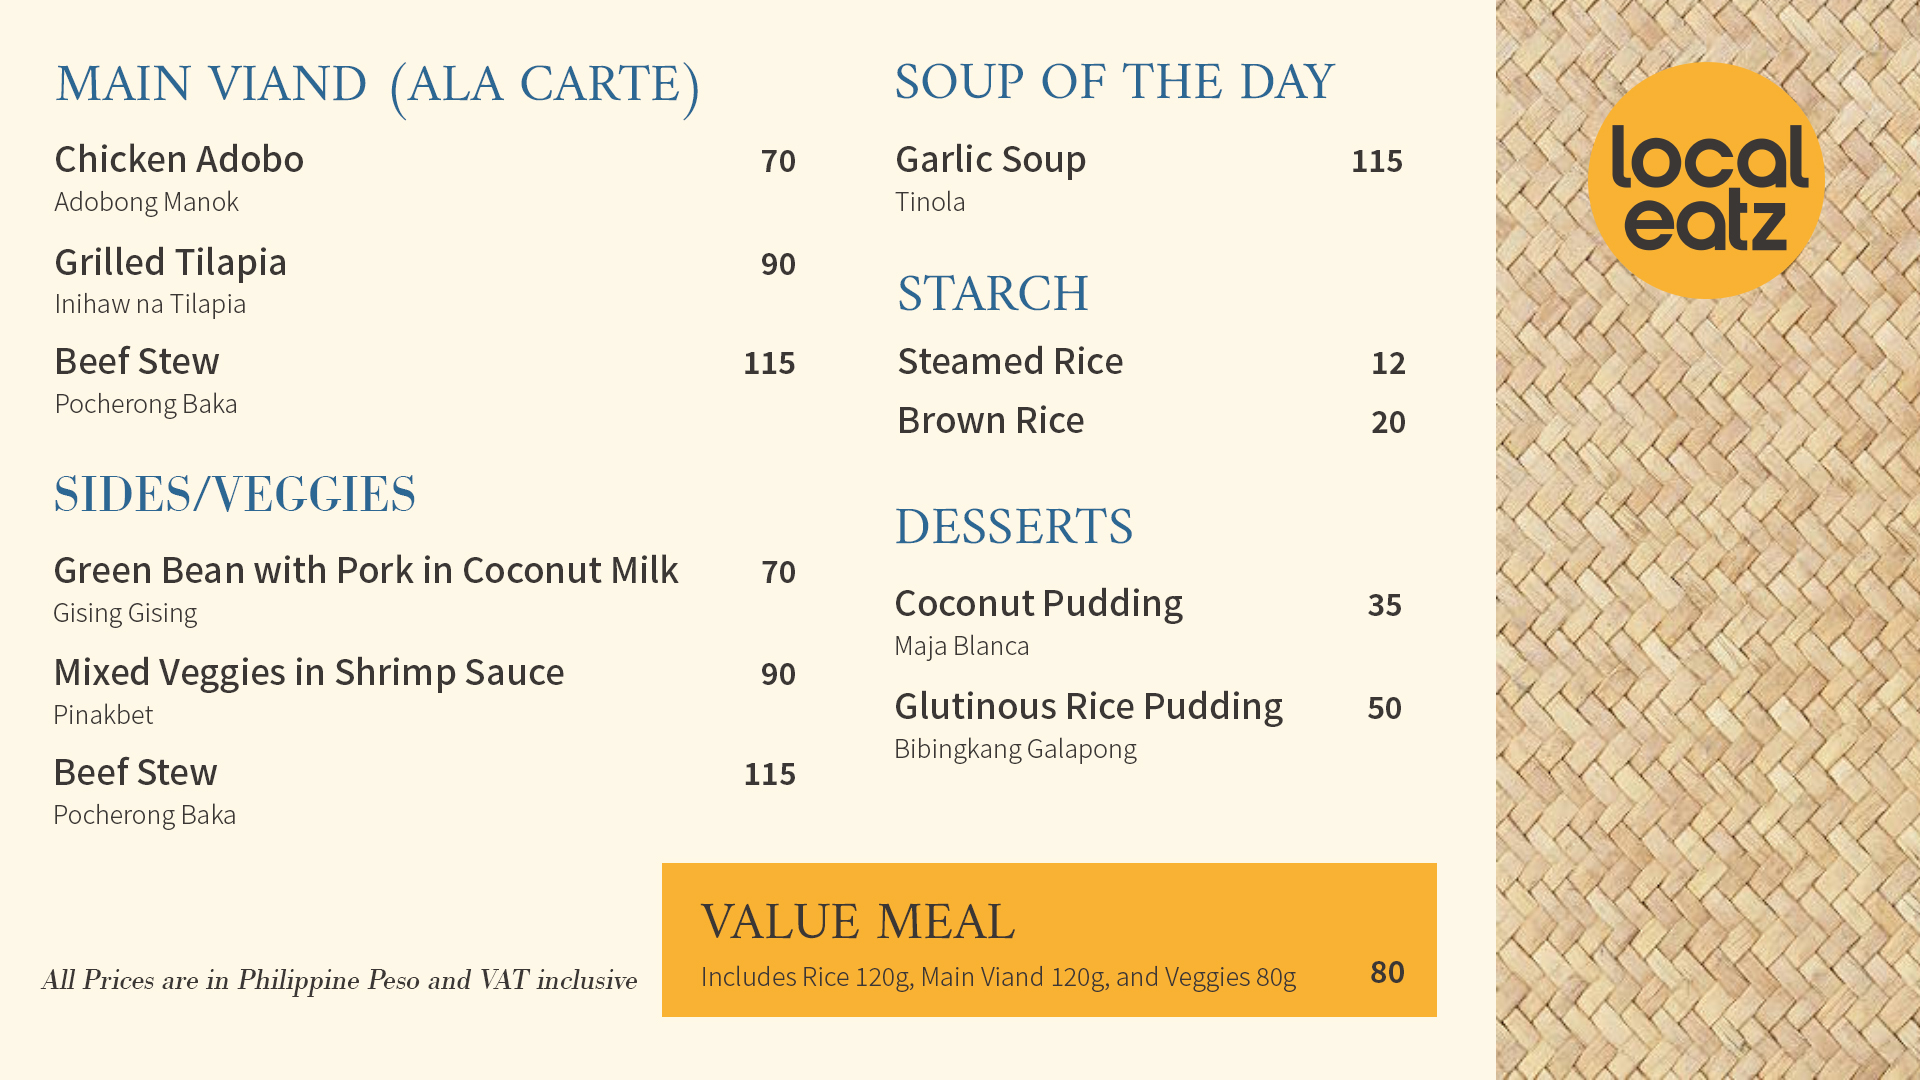The image size is (1920, 1080).
Task: Click the Philippine Peso VAT notice
Action: click(x=339, y=980)
